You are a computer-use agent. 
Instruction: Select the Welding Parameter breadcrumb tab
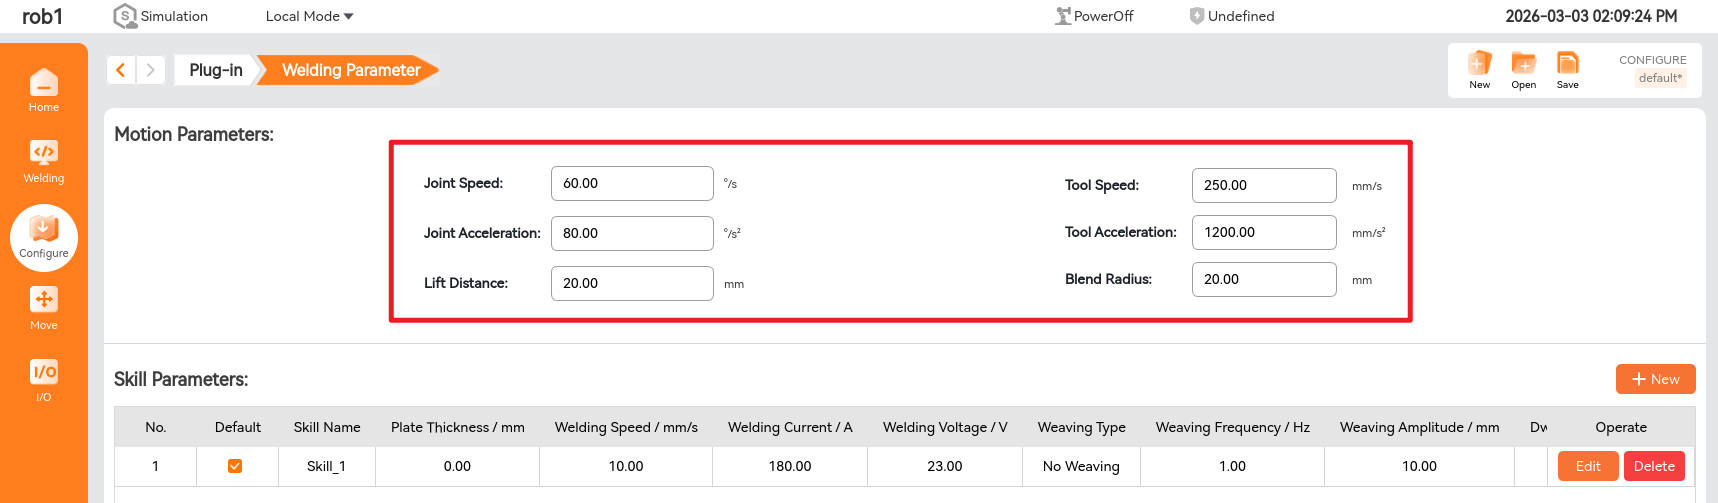350,70
